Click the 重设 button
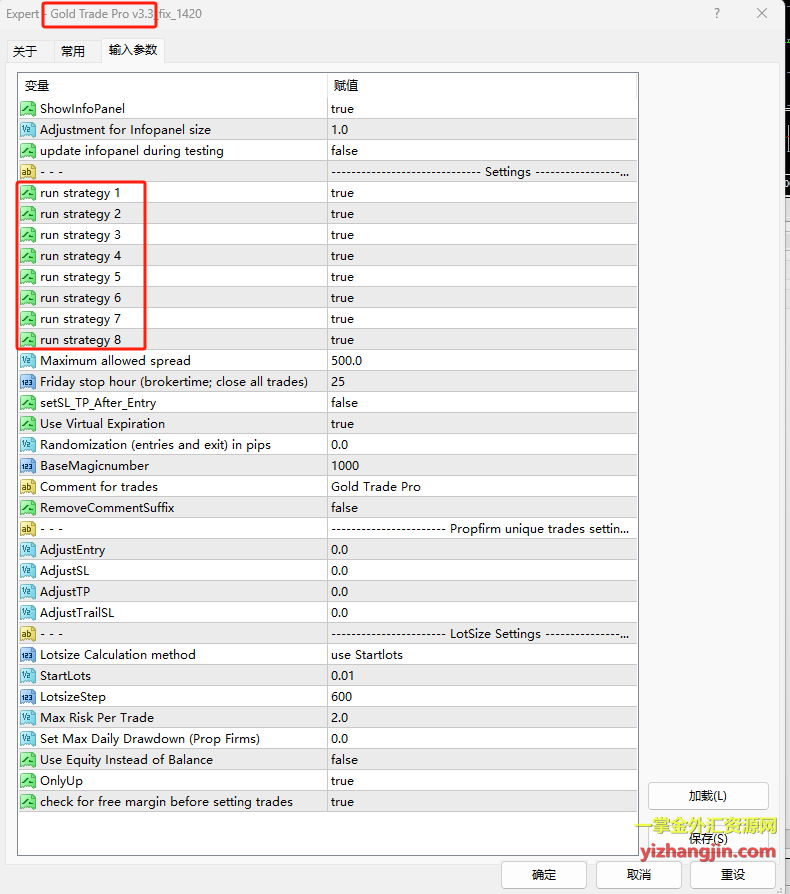The width and height of the screenshot is (790, 894). tap(732, 875)
